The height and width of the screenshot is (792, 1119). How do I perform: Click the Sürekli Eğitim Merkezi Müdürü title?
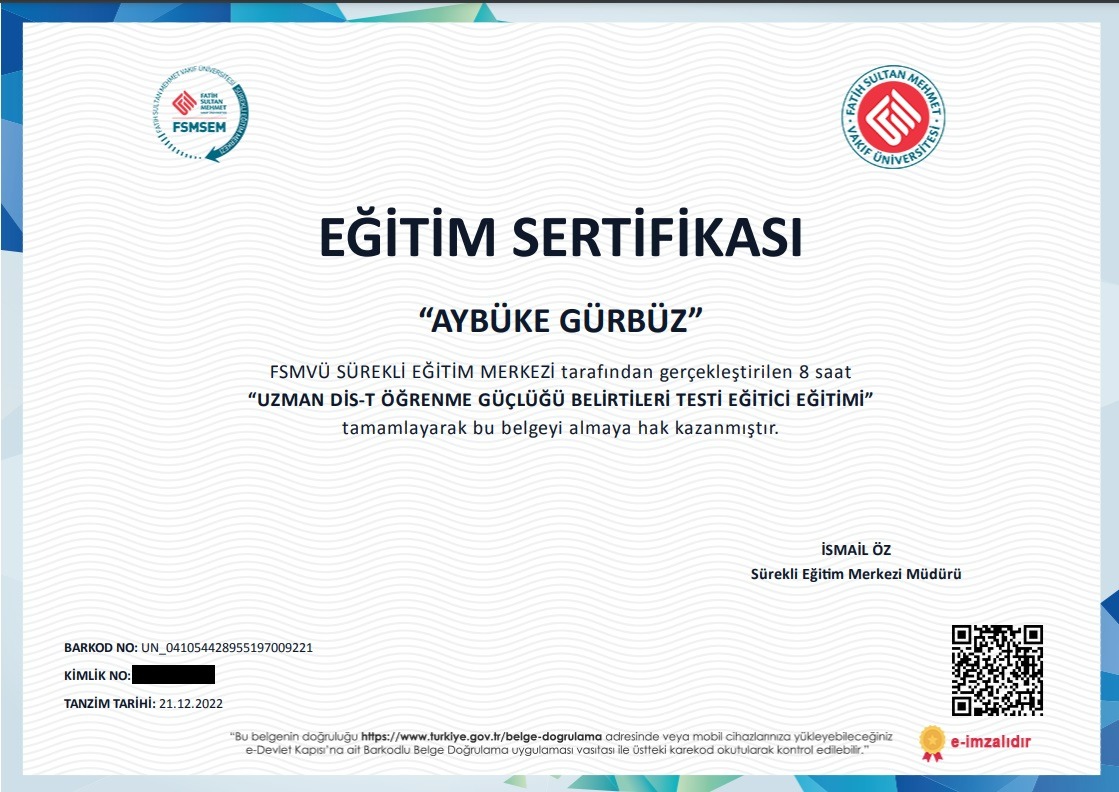pos(856,574)
